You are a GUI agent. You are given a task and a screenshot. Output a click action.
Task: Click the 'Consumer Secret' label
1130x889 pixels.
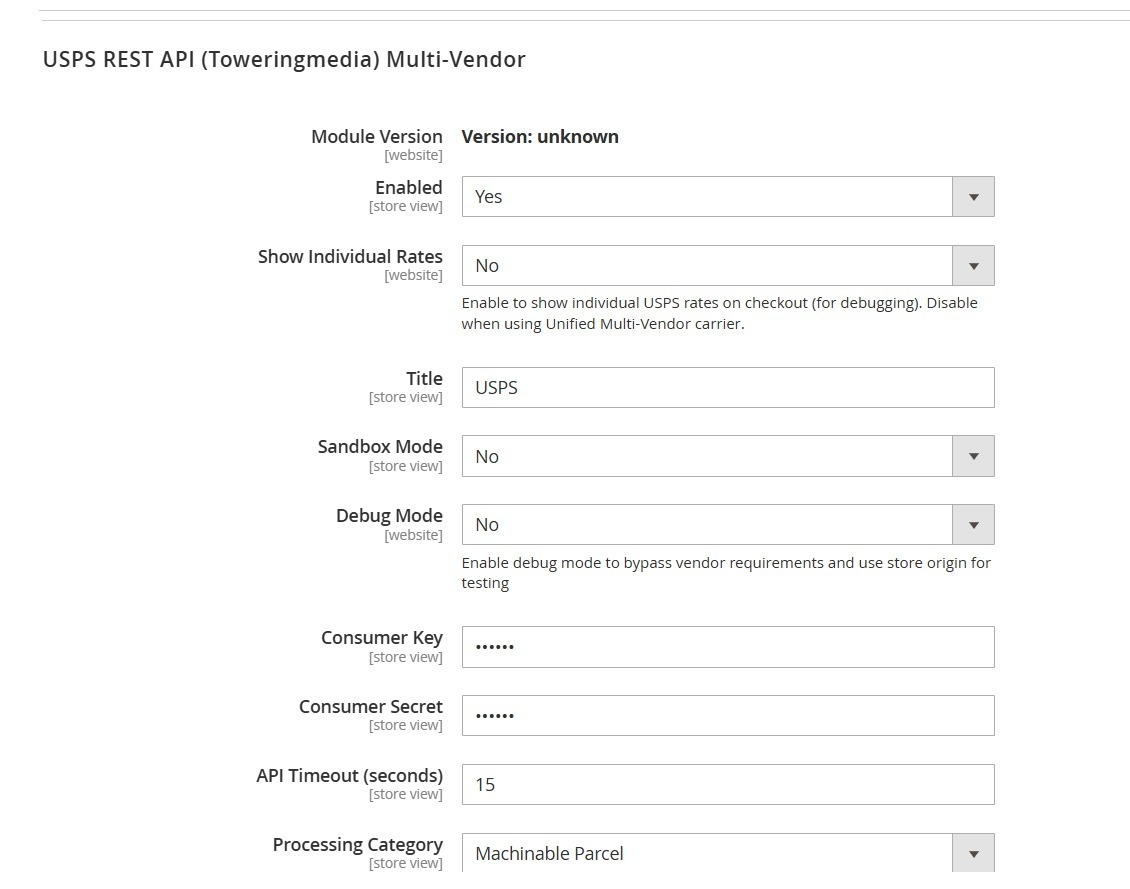pyautogui.click(x=371, y=707)
